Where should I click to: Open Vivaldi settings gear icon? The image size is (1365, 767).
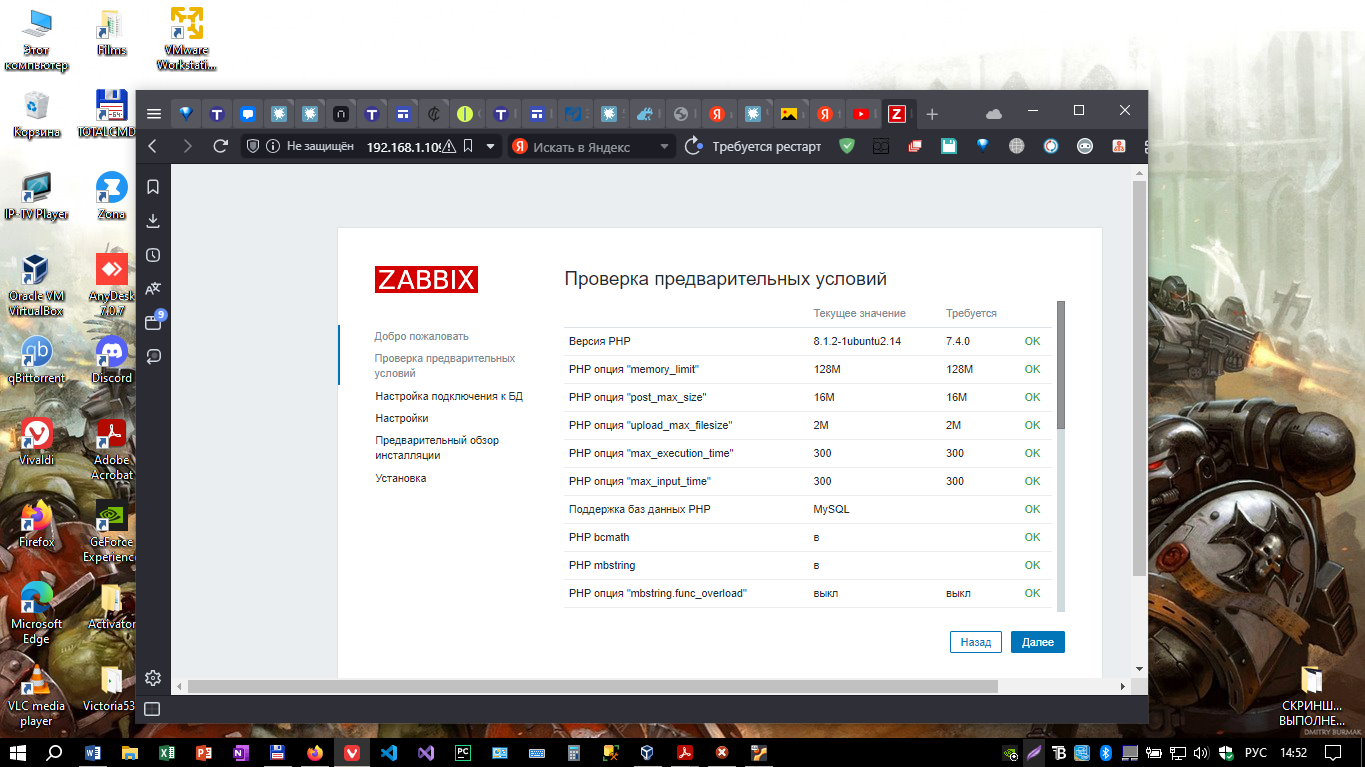153,678
